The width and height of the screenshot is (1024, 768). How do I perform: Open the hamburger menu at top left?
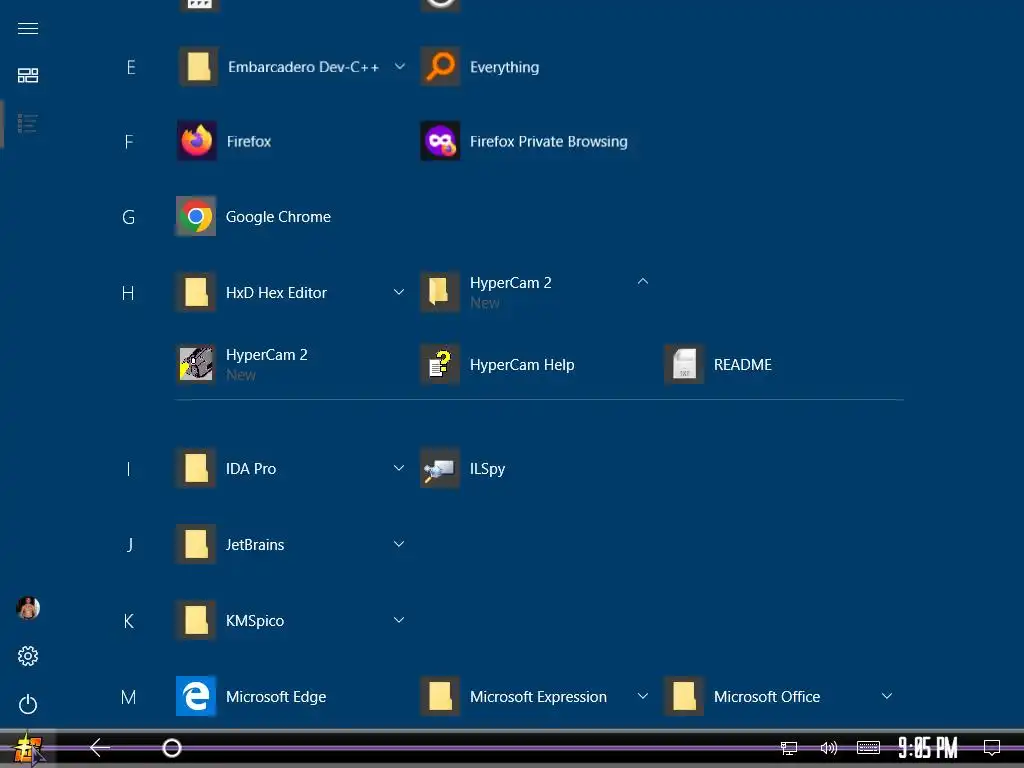point(28,29)
